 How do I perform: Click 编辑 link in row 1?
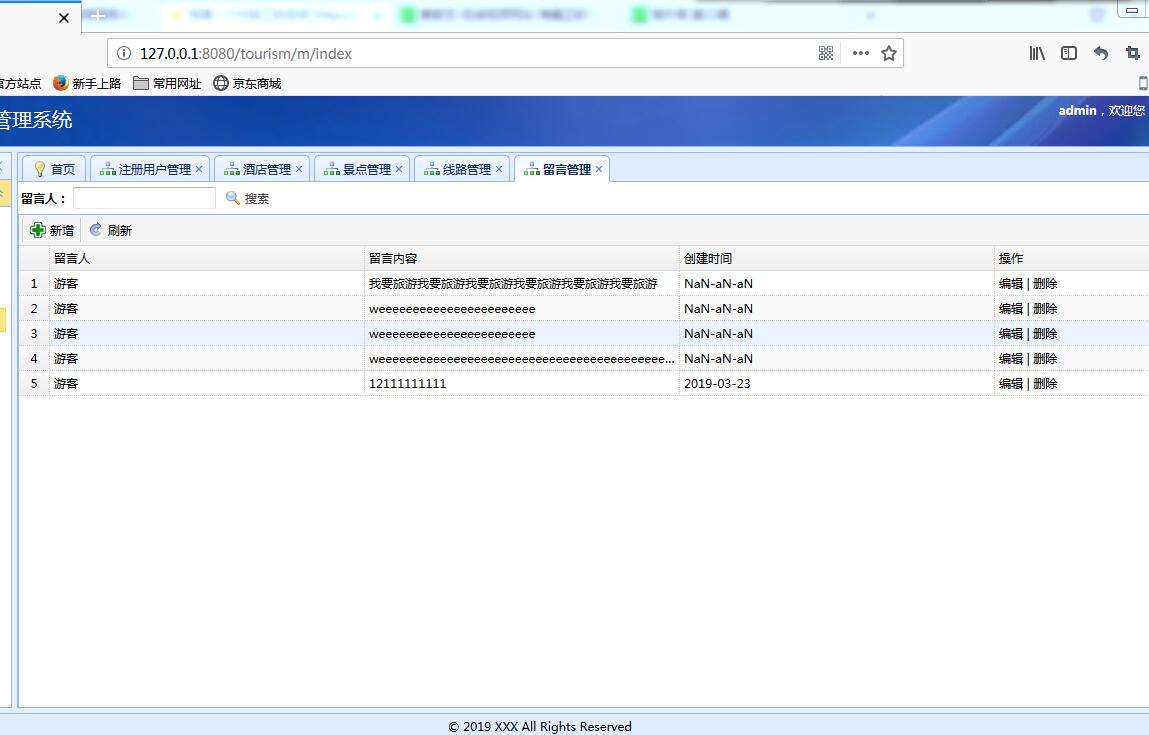pyautogui.click(x=1010, y=284)
